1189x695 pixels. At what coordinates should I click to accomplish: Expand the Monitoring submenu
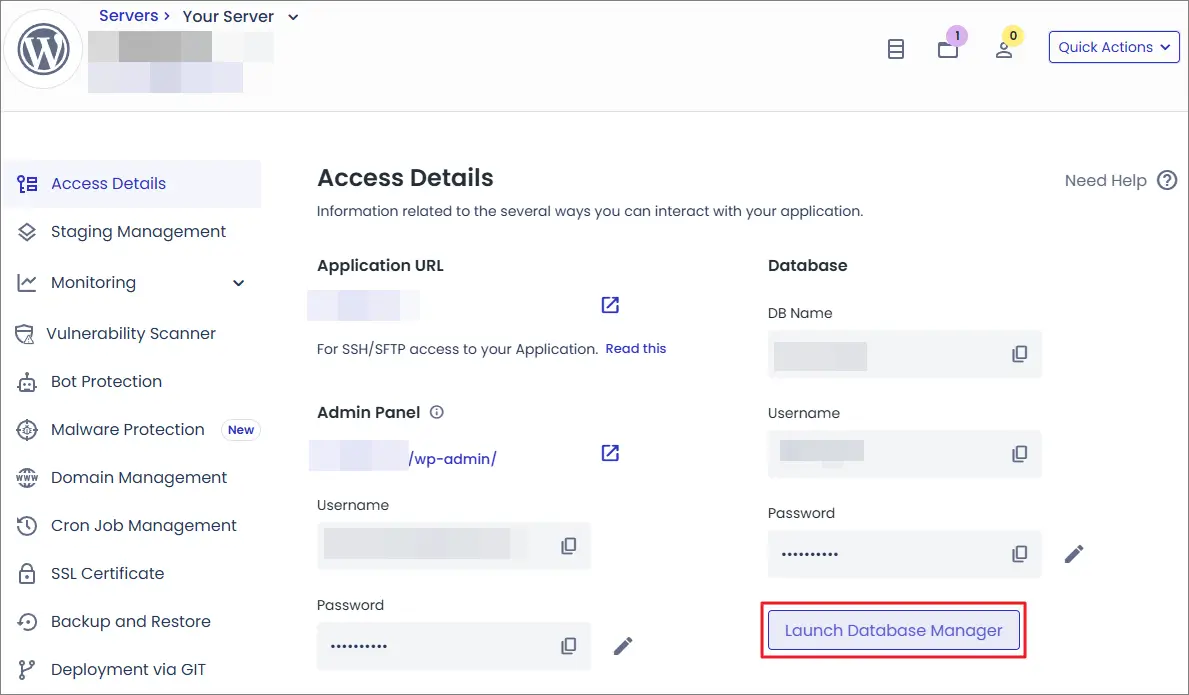pyautogui.click(x=238, y=283)
